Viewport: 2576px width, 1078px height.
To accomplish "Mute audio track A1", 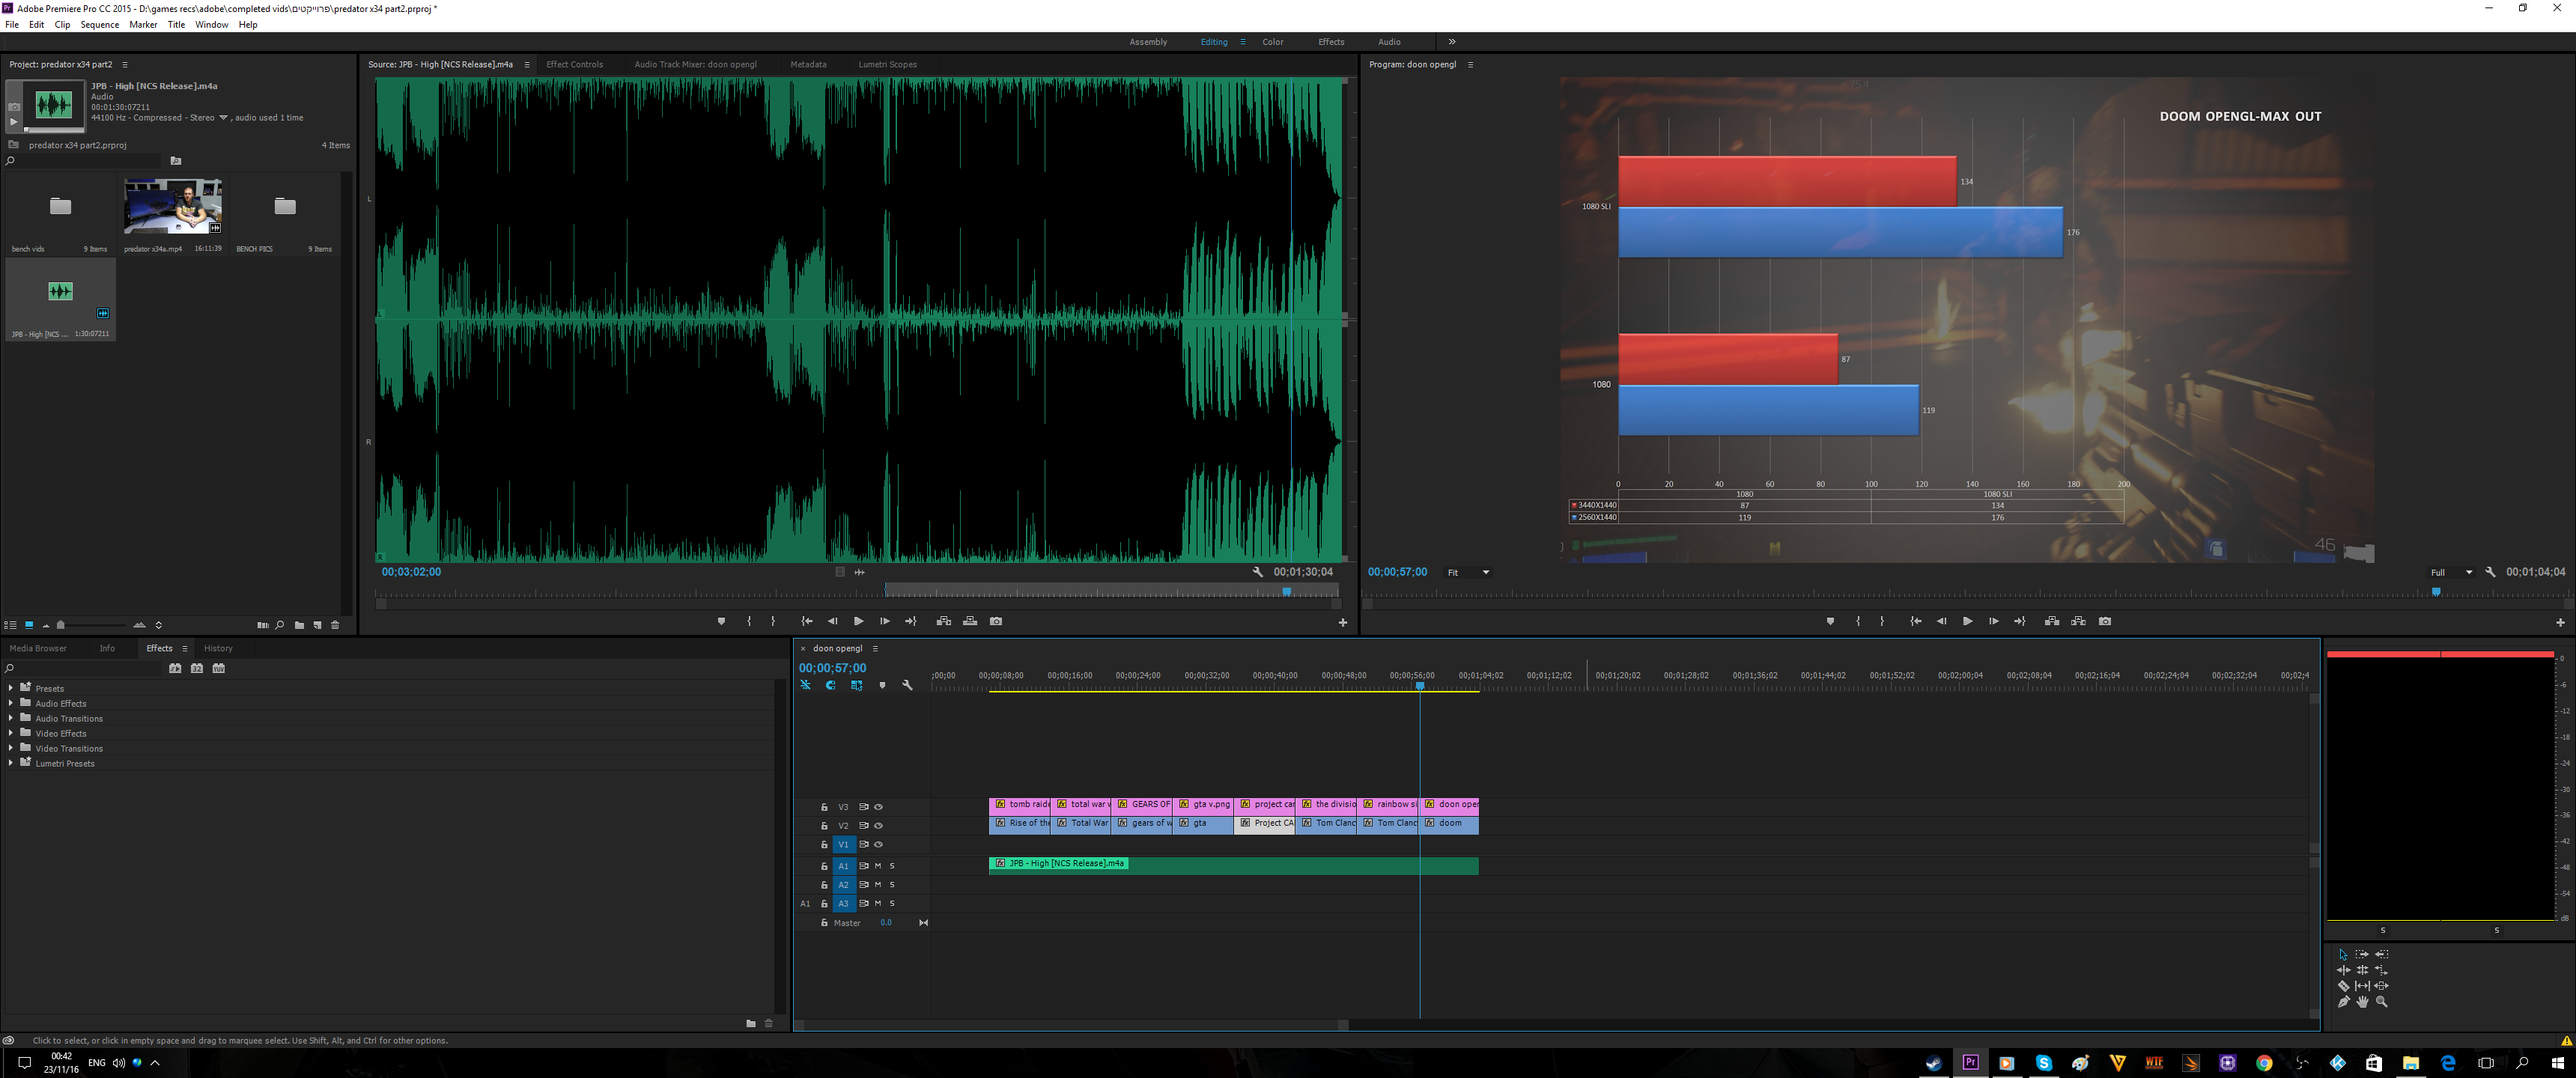I will click(x=879, y=866).
